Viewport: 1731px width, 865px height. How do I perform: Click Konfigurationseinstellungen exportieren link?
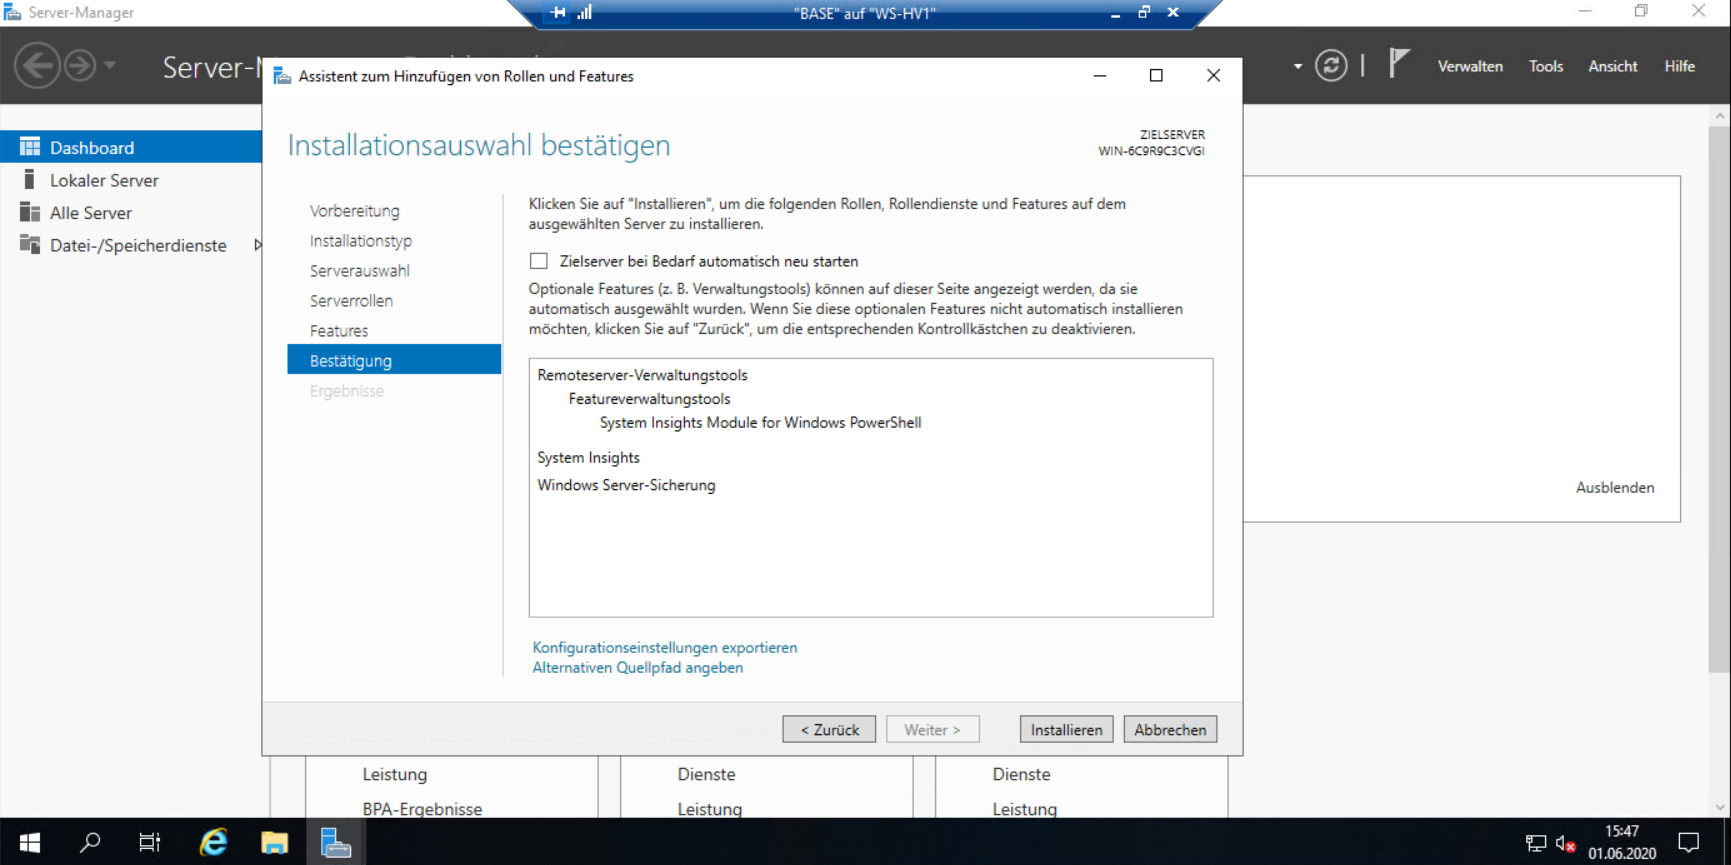click(664, 647)
